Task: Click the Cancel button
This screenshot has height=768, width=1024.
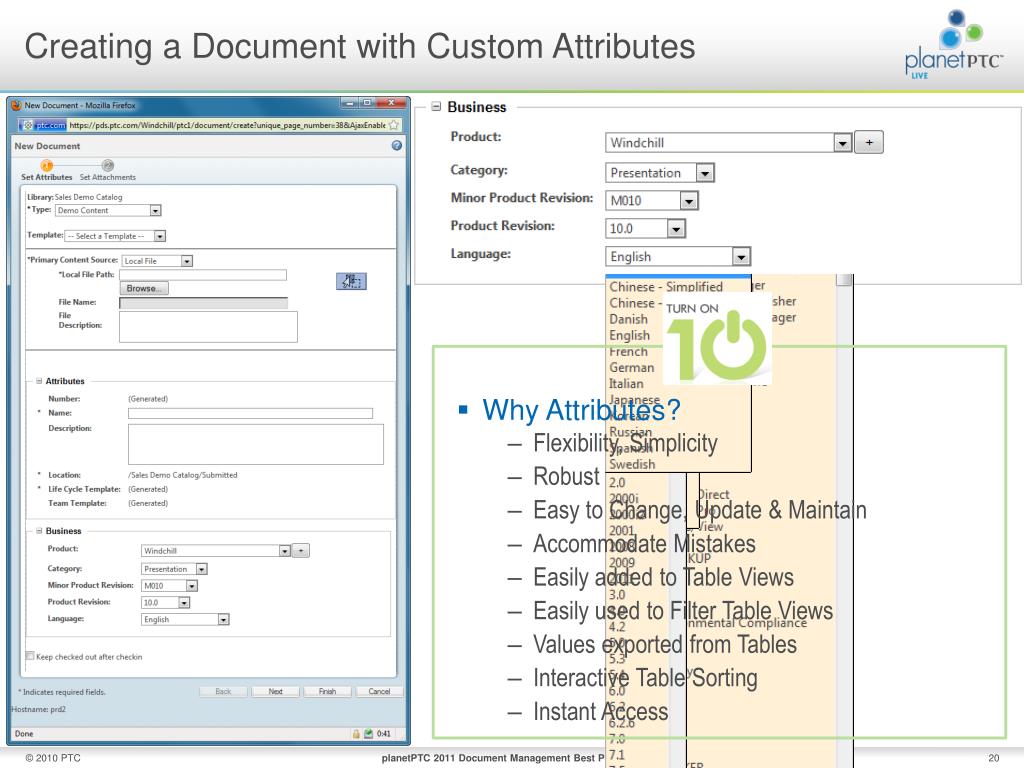Action: pos(379,691)
